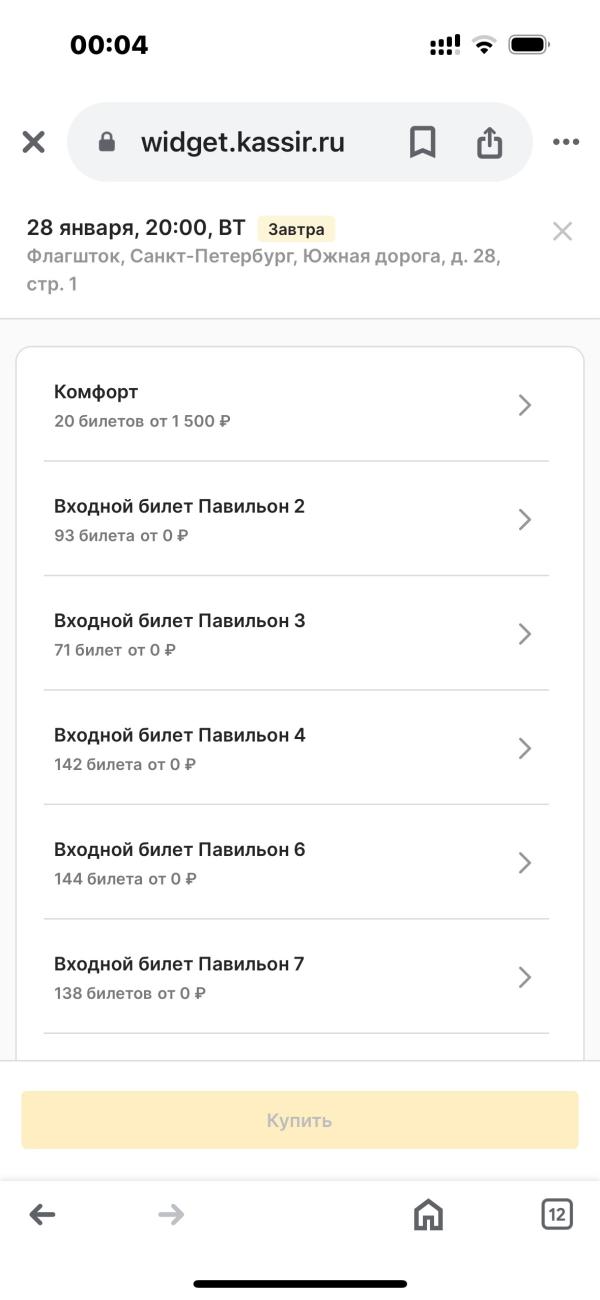600x1300 pixels.
Task: Expand Входной билет Павильон 3 chevron
Action: point(525,634)
